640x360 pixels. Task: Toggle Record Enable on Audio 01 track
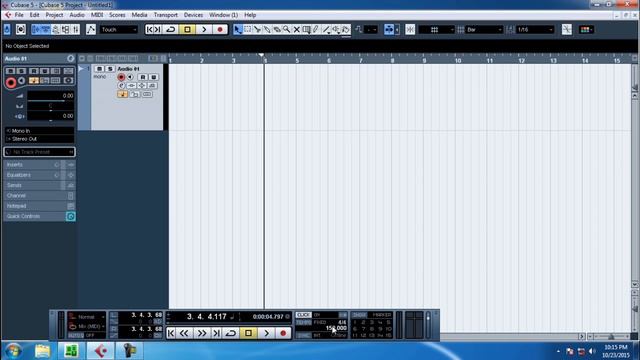point(121,77)
